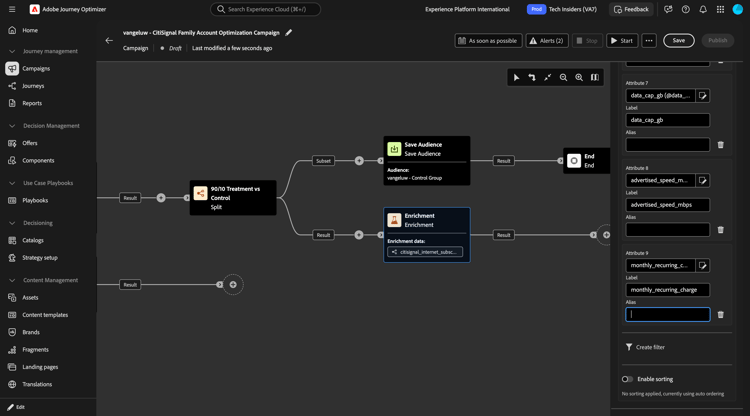Toggle the canvas map view icon
The height and width of the screenshot is (416, 750).
pyautogui.click(x=595, y=77)
